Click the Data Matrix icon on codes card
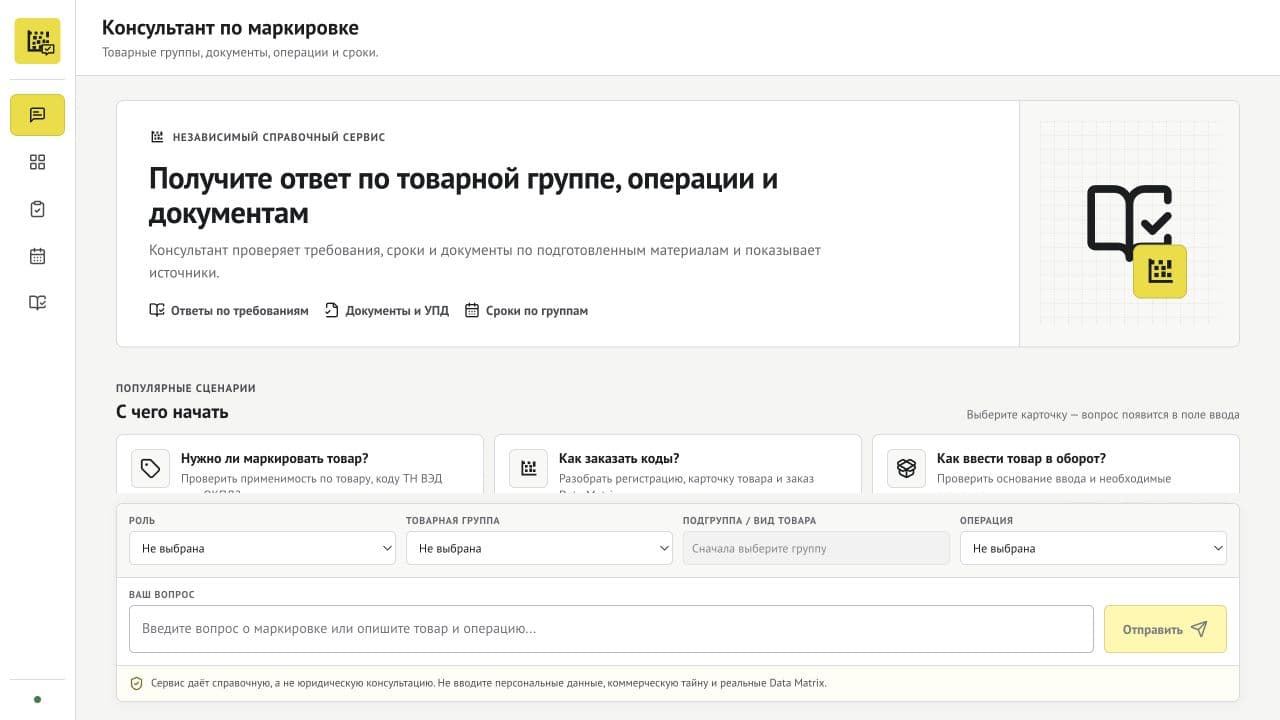This screenshot has width=1280, height=720. pyautogui.click(x=528, y=468)
